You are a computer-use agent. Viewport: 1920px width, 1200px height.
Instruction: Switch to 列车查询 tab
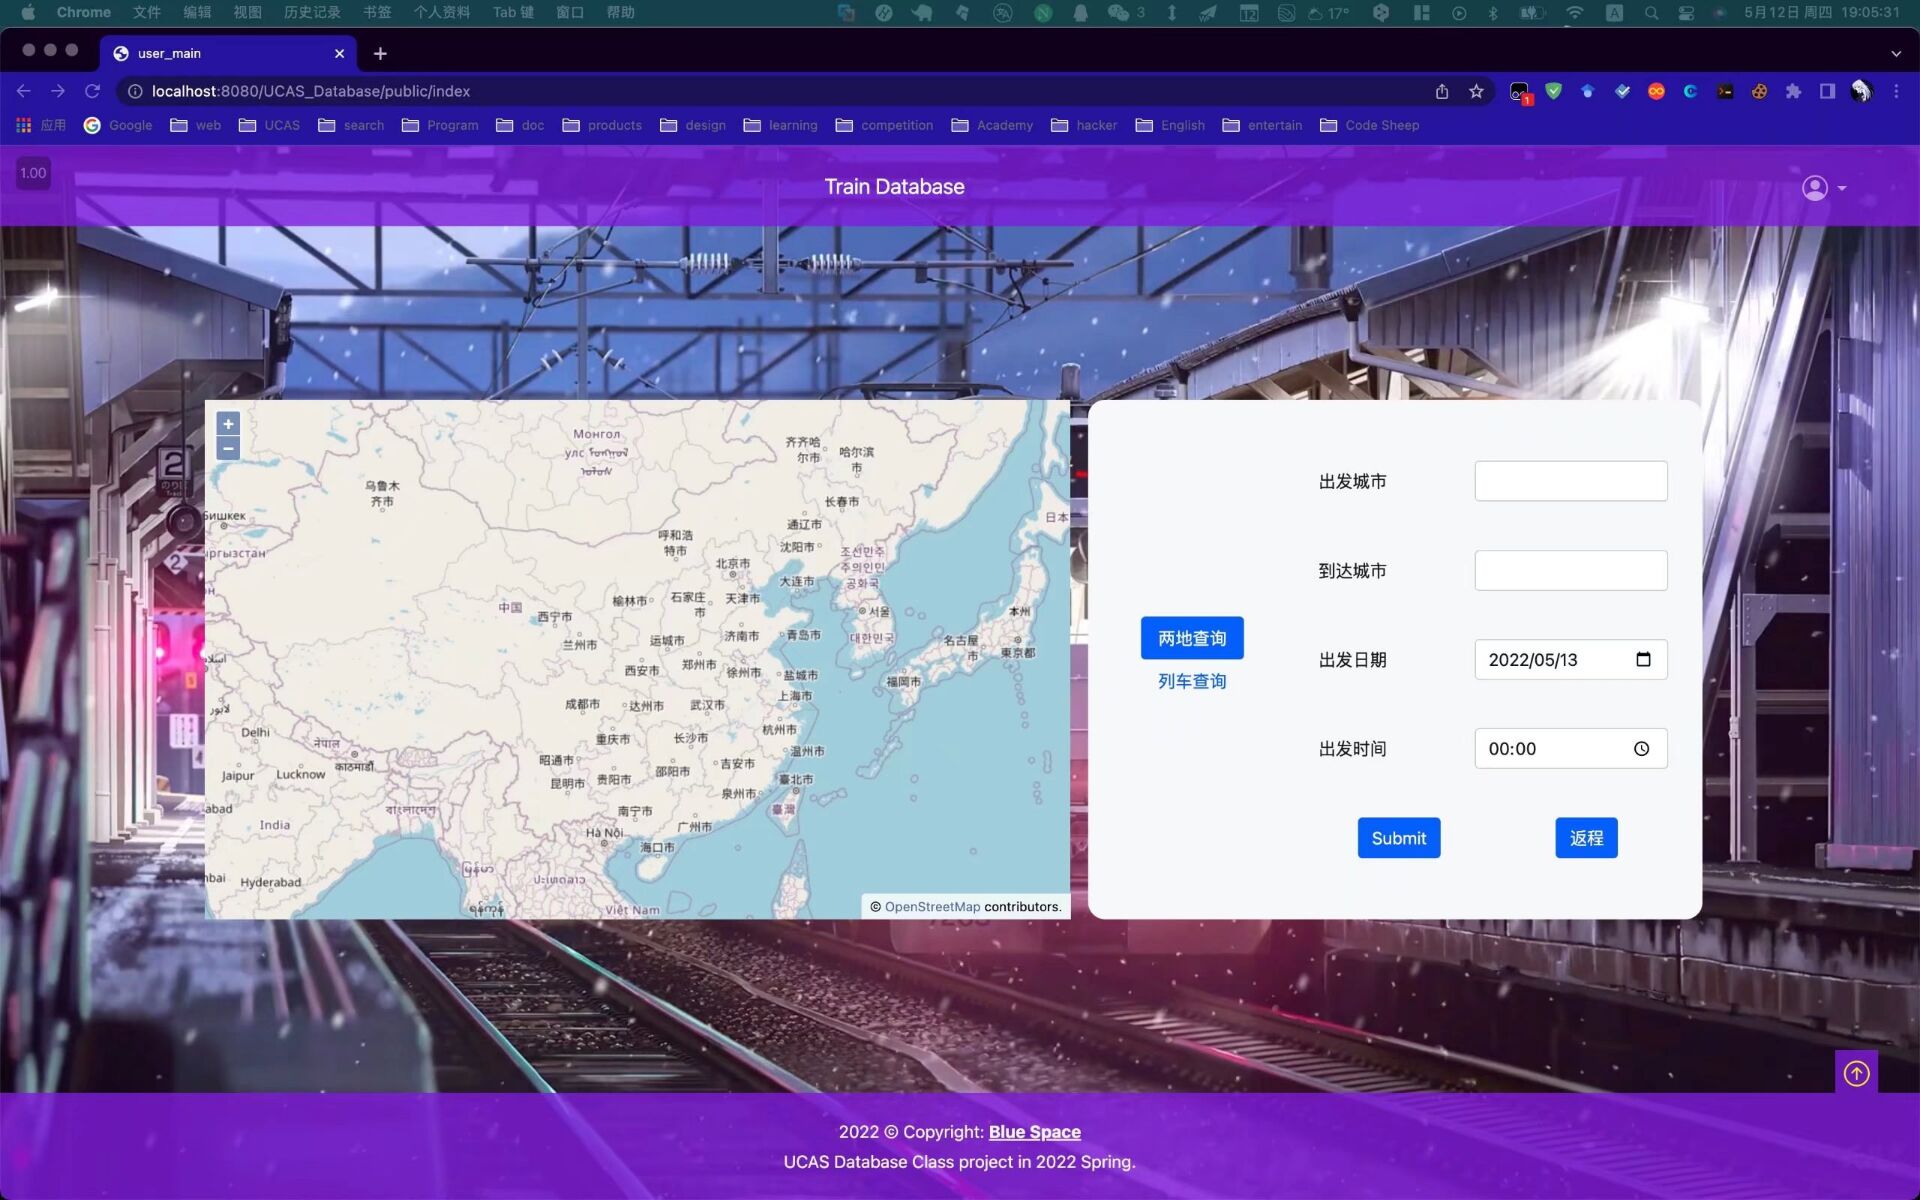coord(1191,681)
